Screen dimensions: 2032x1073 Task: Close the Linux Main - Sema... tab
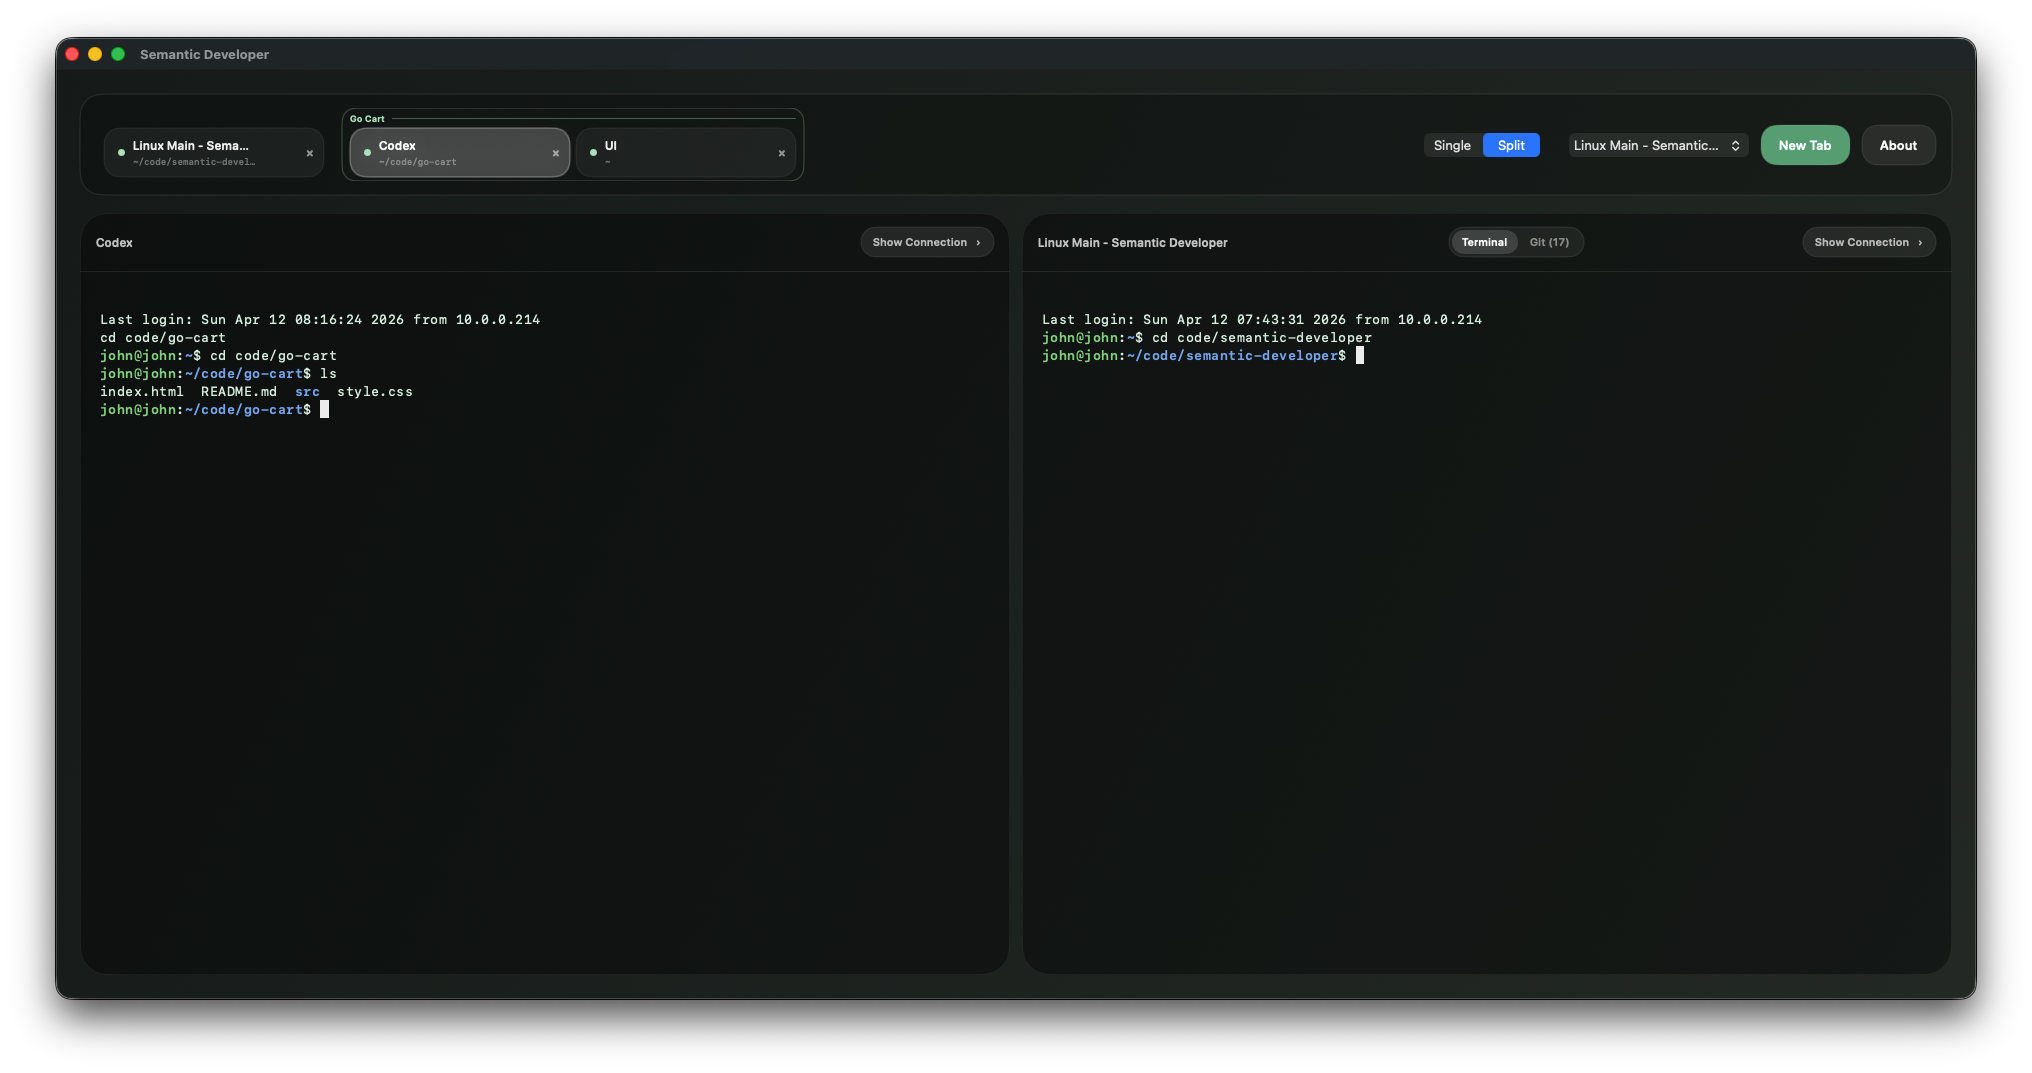pyautogui.click(x=310, y=153)
